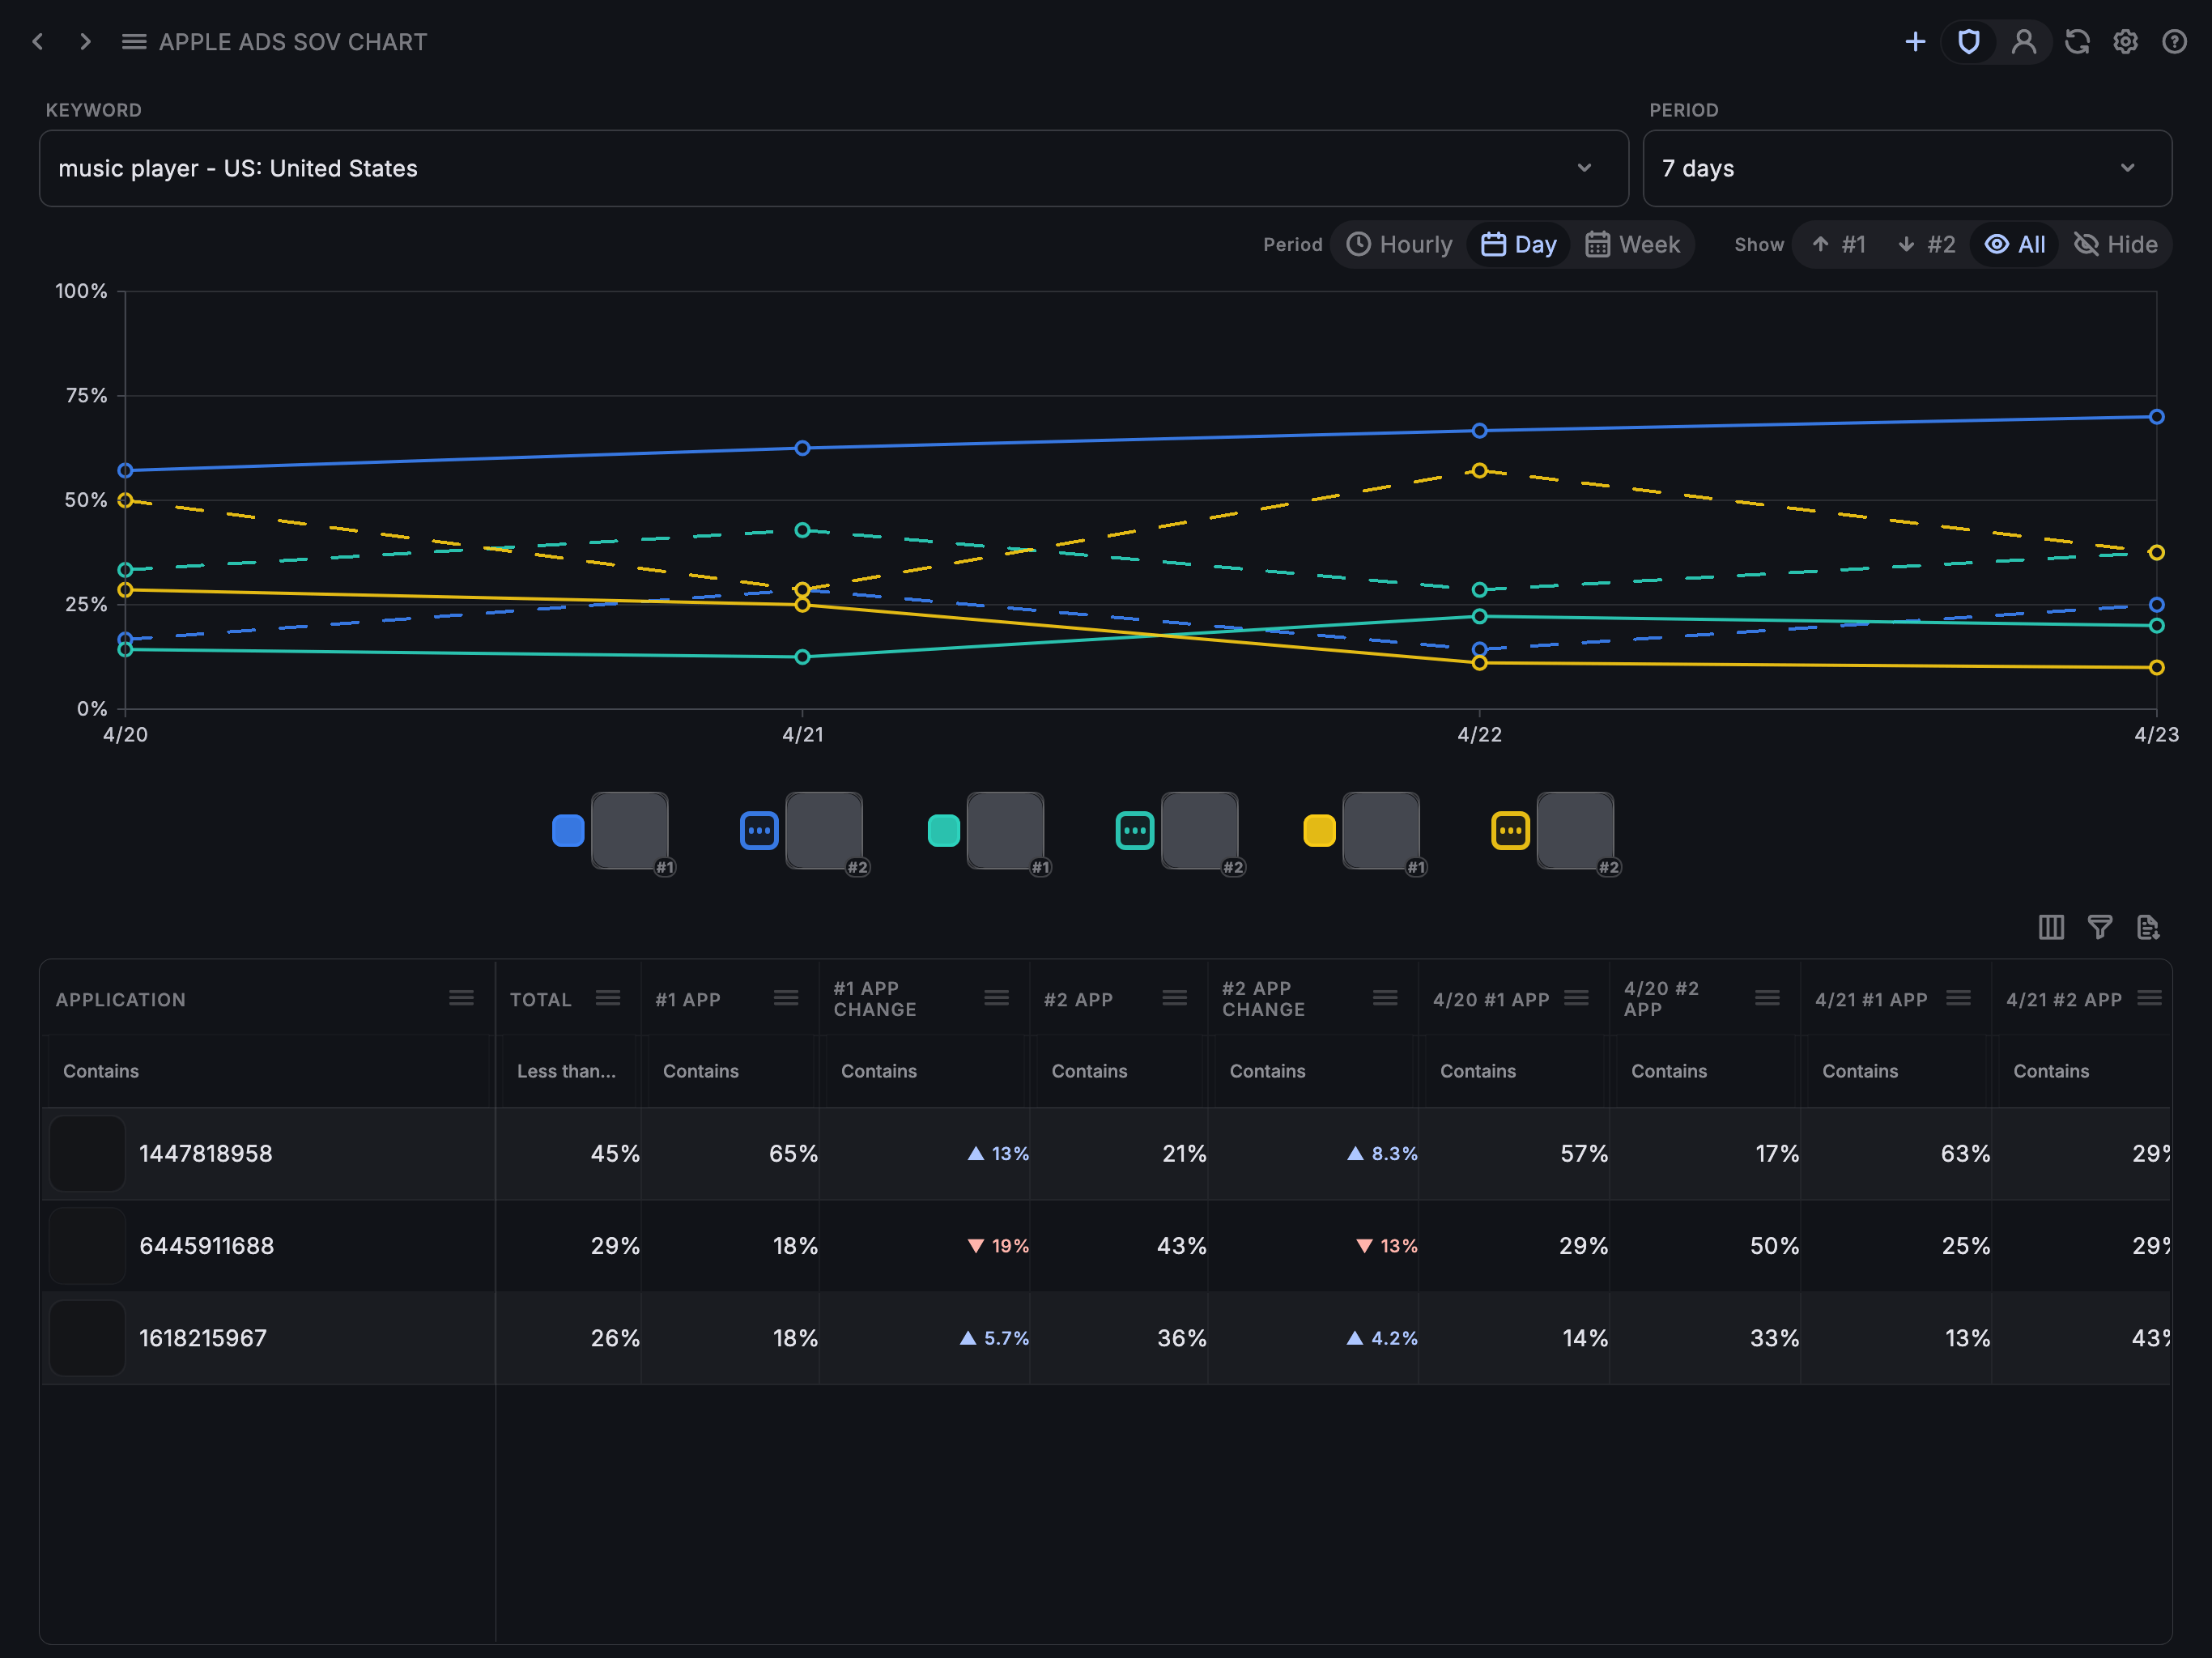Open the hamburger navigation menu
Image resolution: width=2212 pixels, height=1658 pixels.
pos(134,42)
